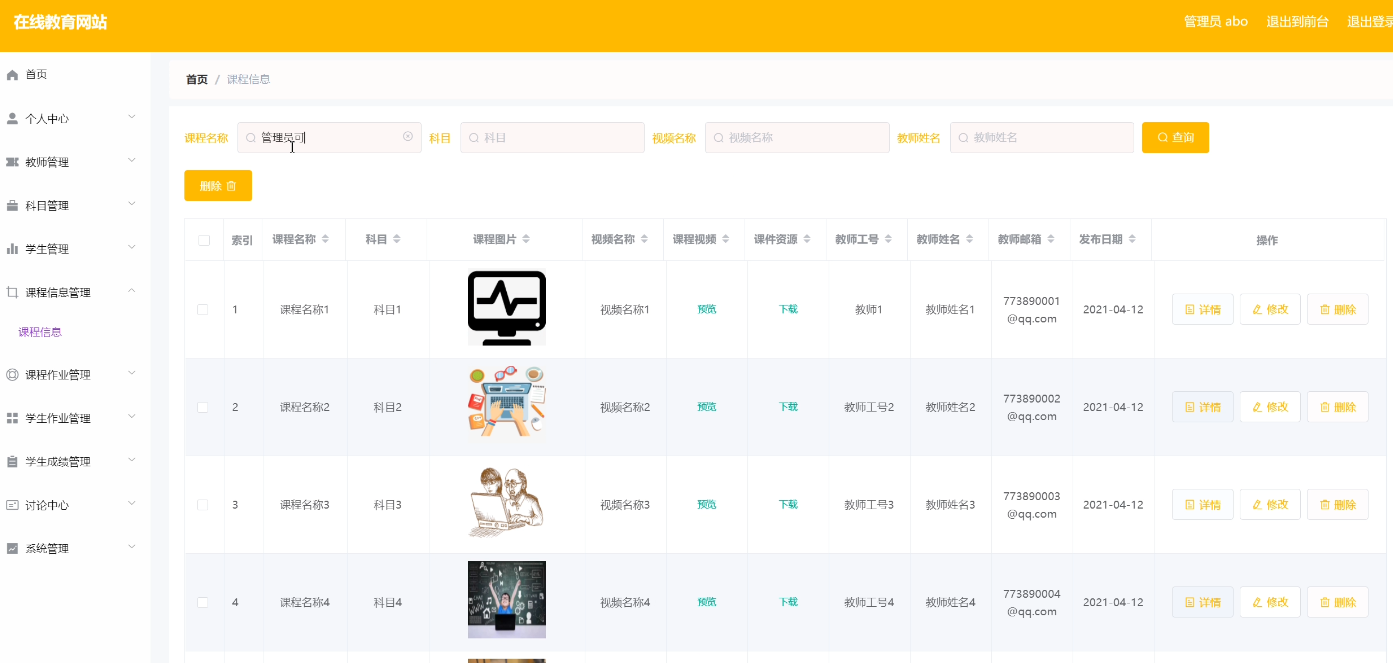Expand 个人中心 menu chevron

(x=132, y=117)
